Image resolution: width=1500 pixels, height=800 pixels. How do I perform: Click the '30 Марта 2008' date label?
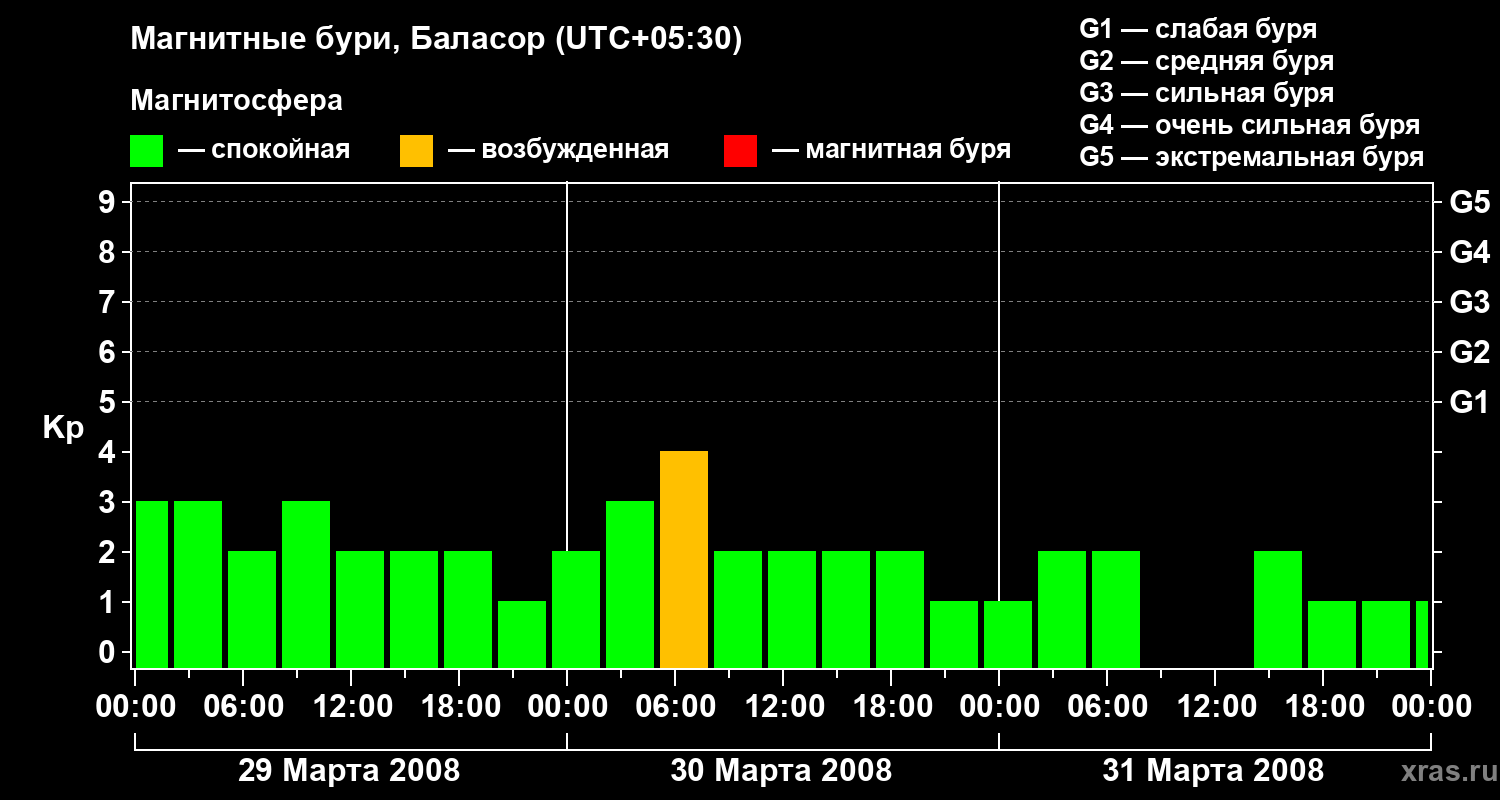click(781, 771)
